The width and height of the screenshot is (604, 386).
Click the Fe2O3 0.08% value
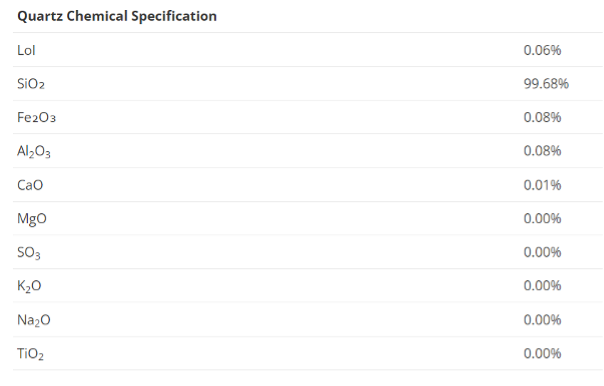coord(542,117)
